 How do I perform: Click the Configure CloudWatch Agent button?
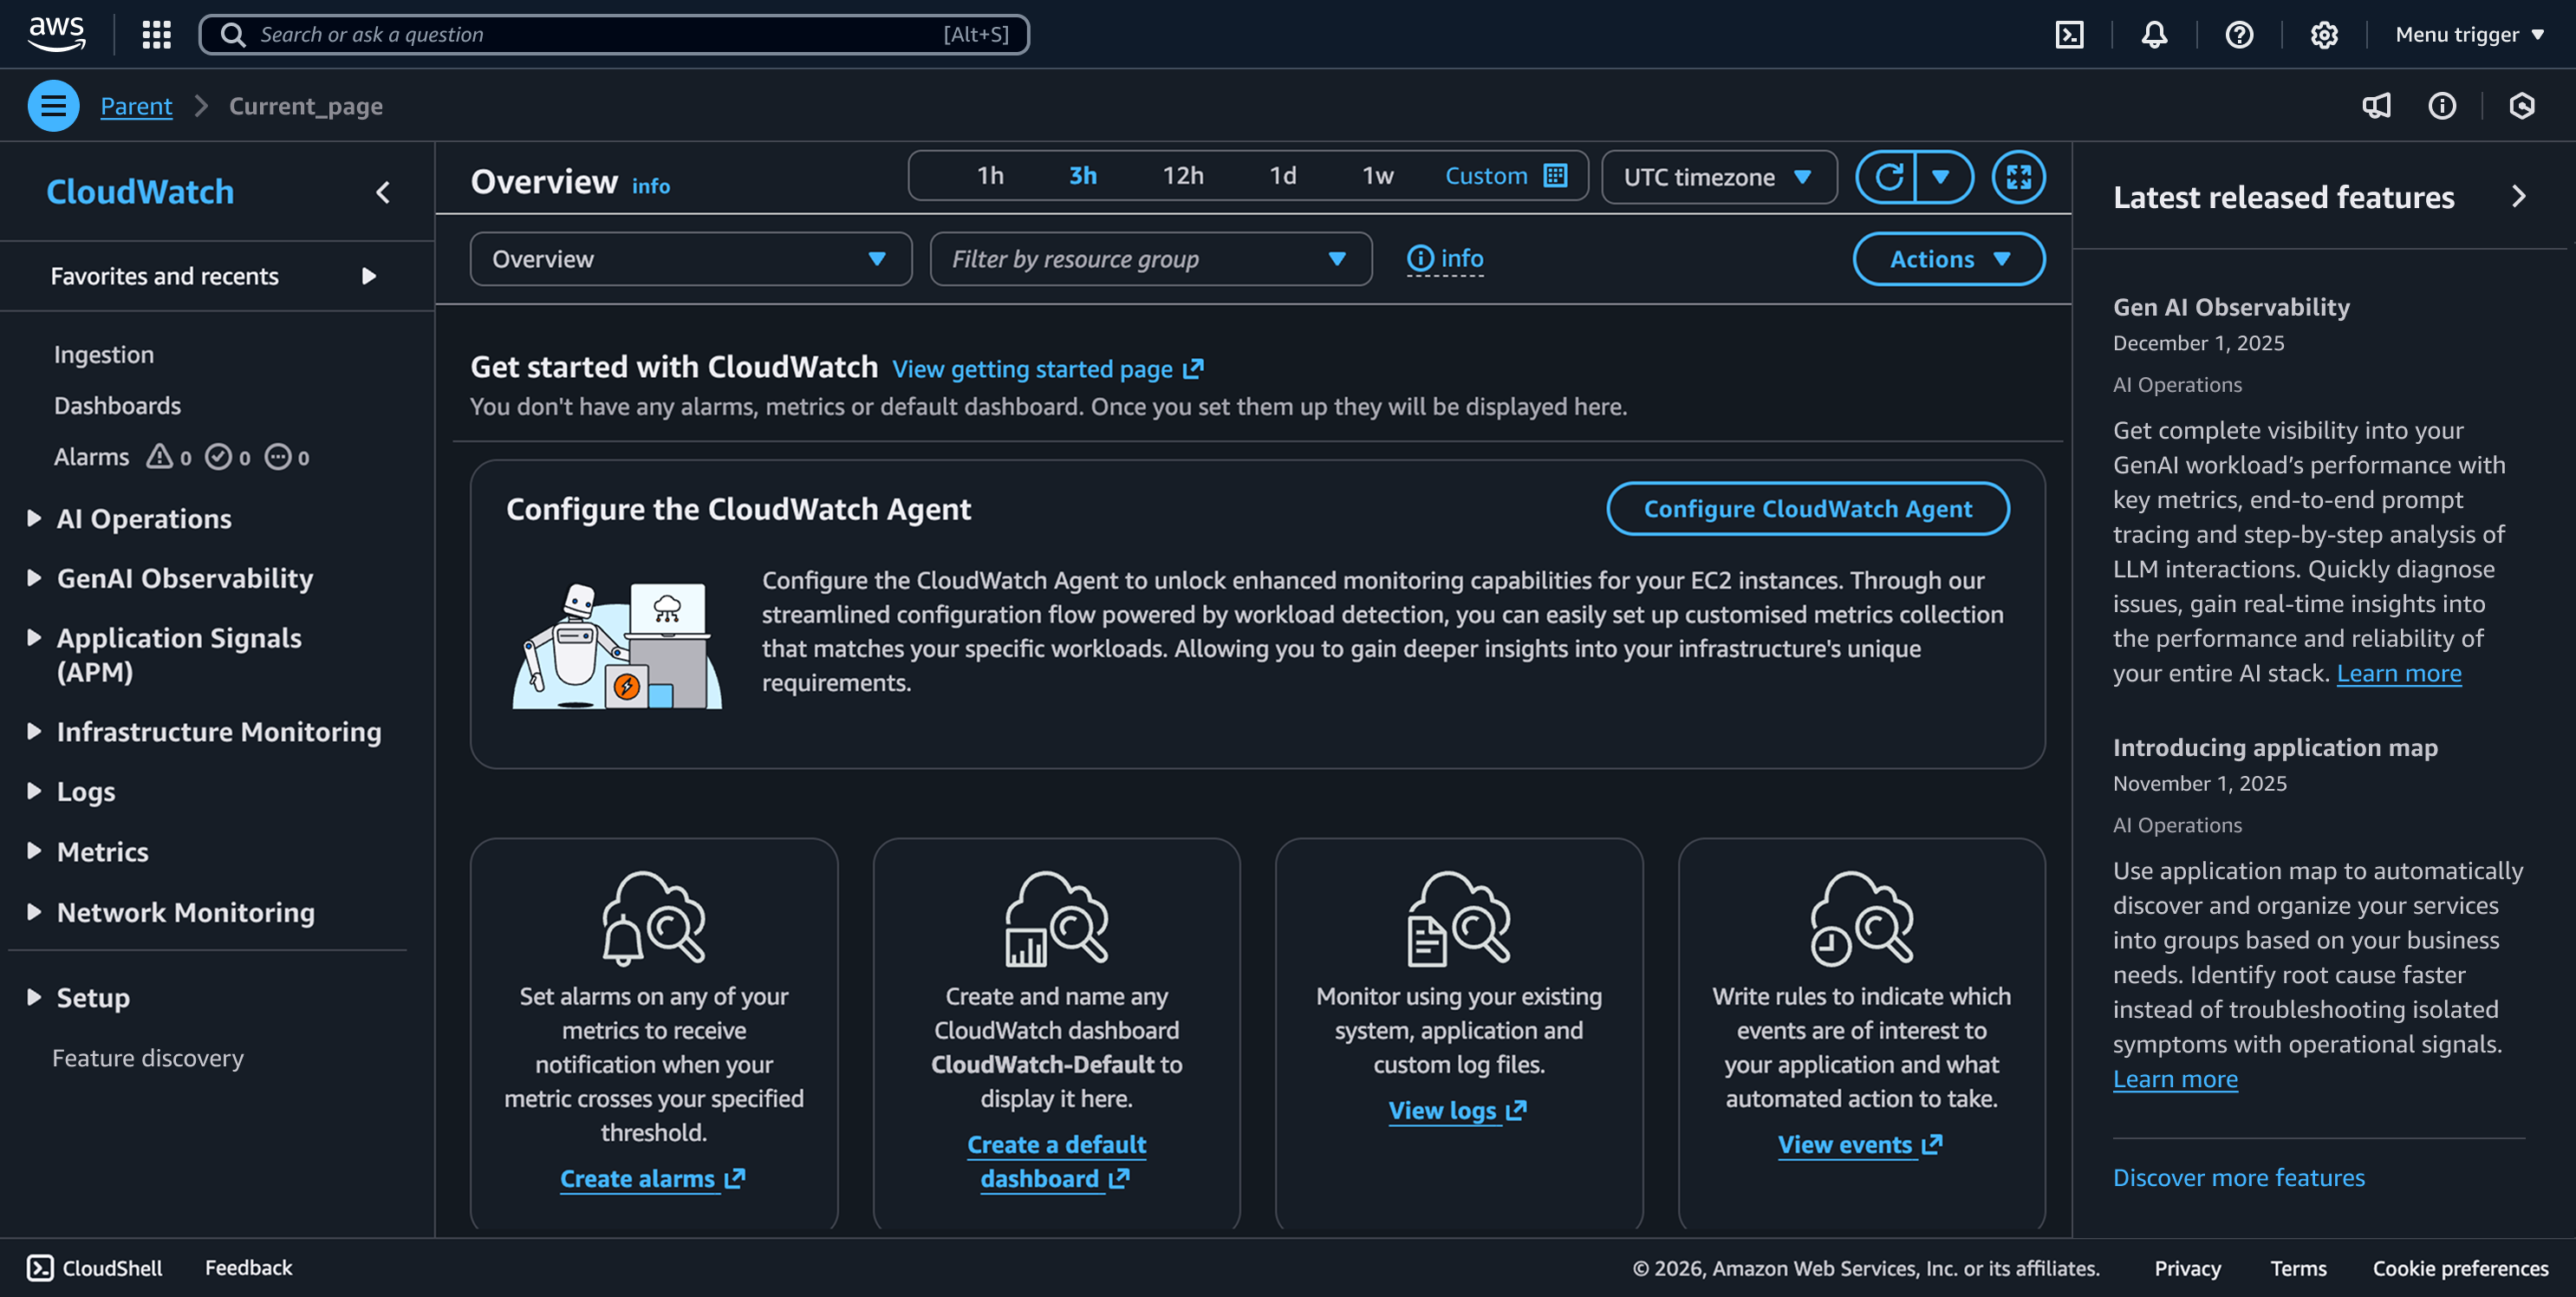[x=1807, y=509]
